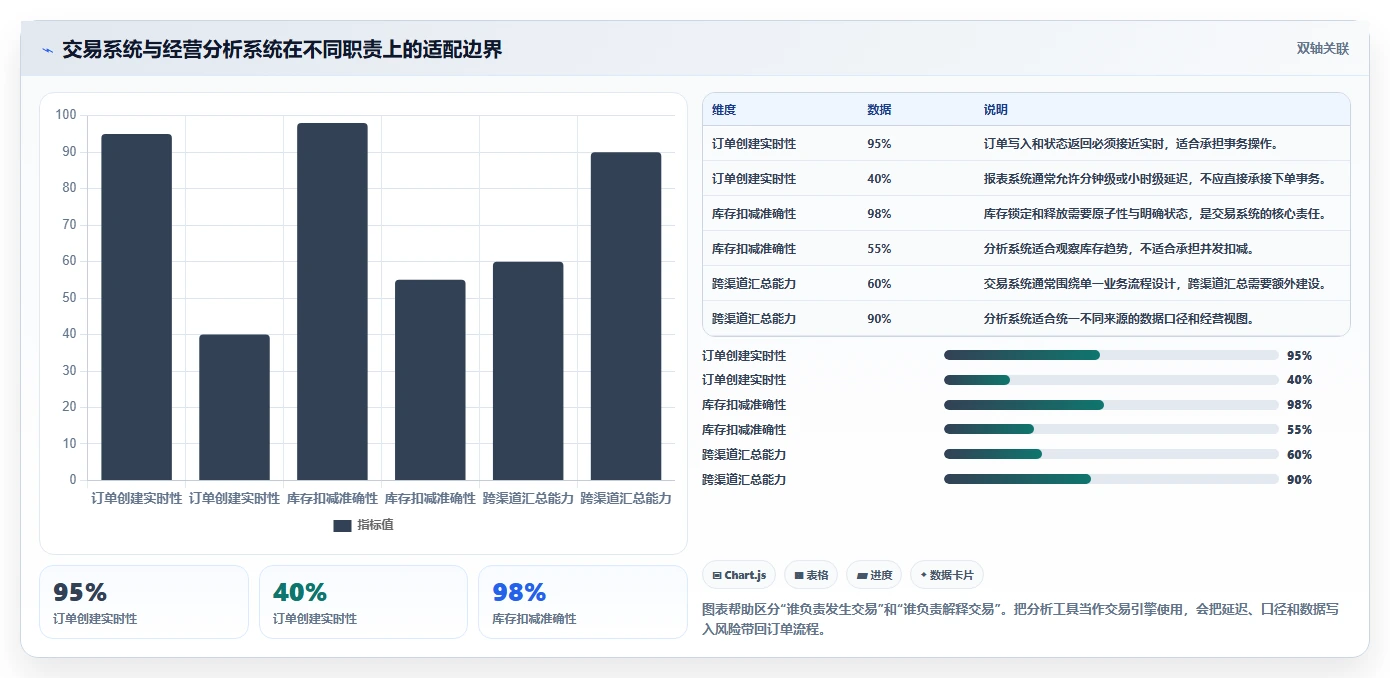This screenshot has width=1390, height=678.
Task: Click the tallest chart bar at 98
Action: coord(332,301)
